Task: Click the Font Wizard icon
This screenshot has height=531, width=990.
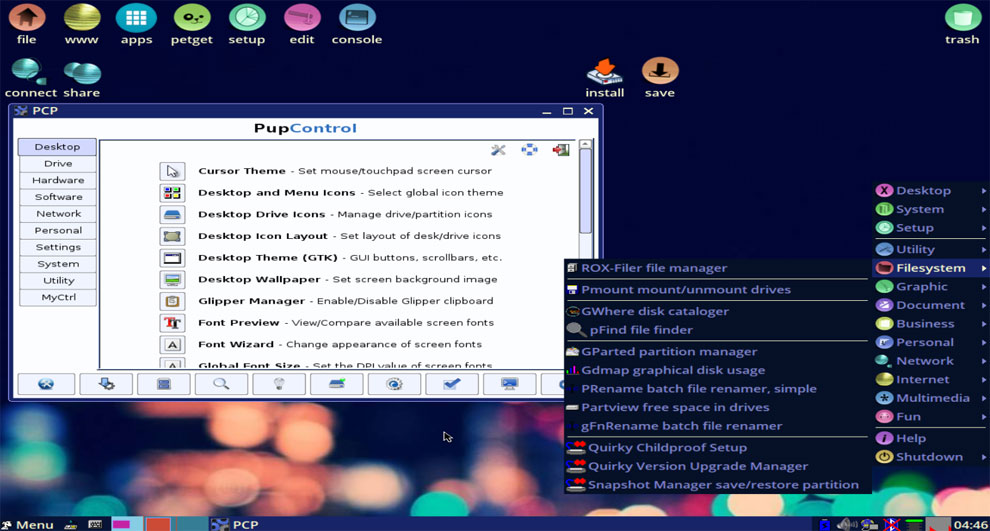Action: [172, 344]
